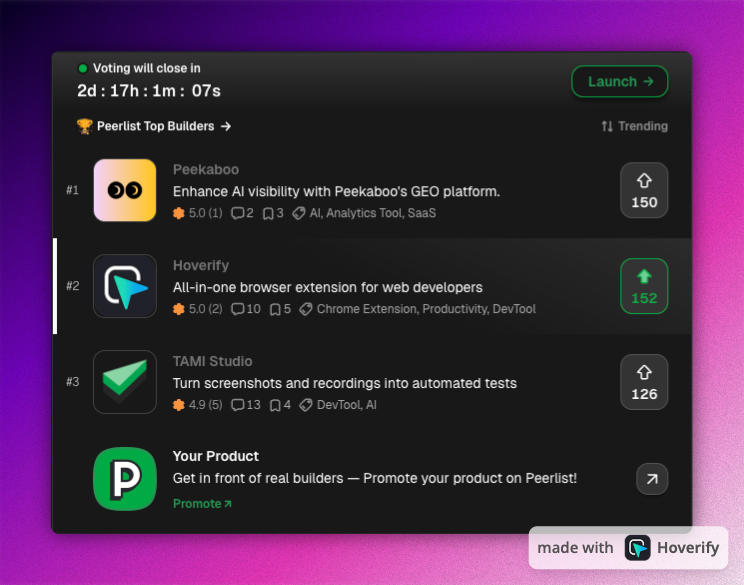The image size is (744, 585).
Task: Open TAMI Studio comments icon showing 13
Action: 237,405
